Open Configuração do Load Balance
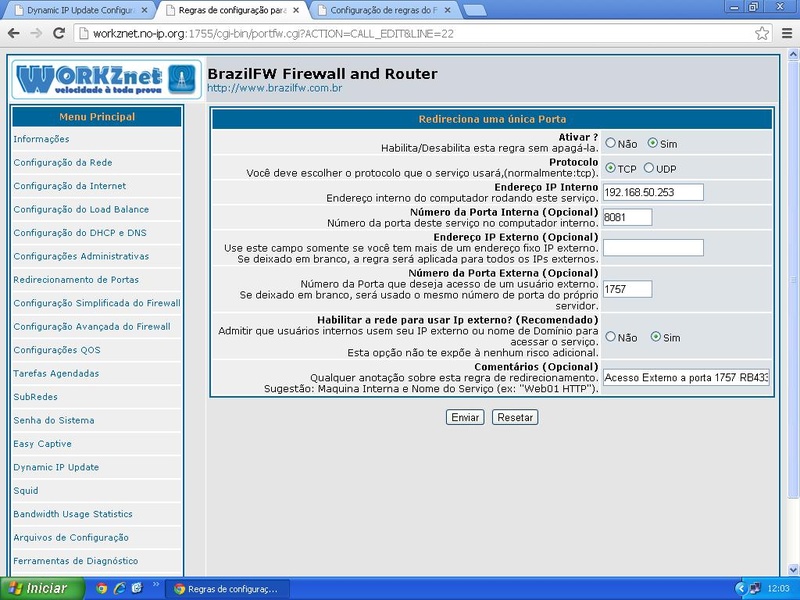 click(81, 210)
